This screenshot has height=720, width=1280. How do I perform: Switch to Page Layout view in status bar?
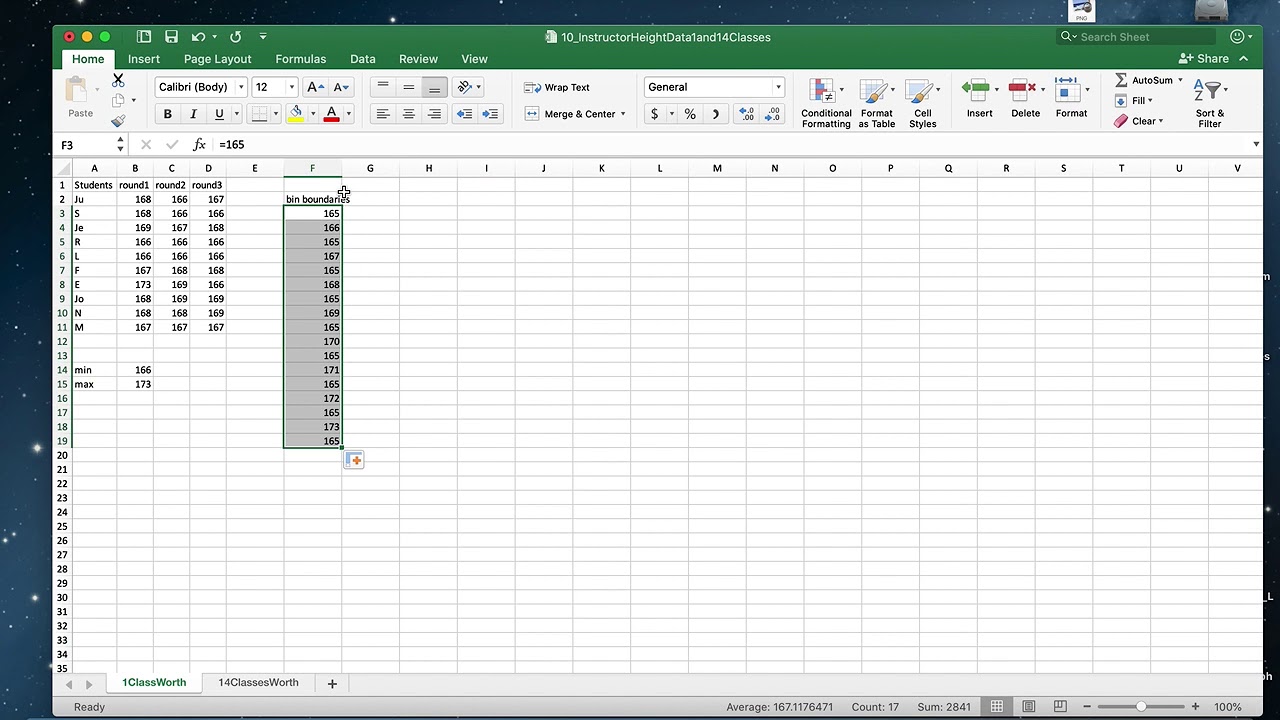click(1029, 707)
